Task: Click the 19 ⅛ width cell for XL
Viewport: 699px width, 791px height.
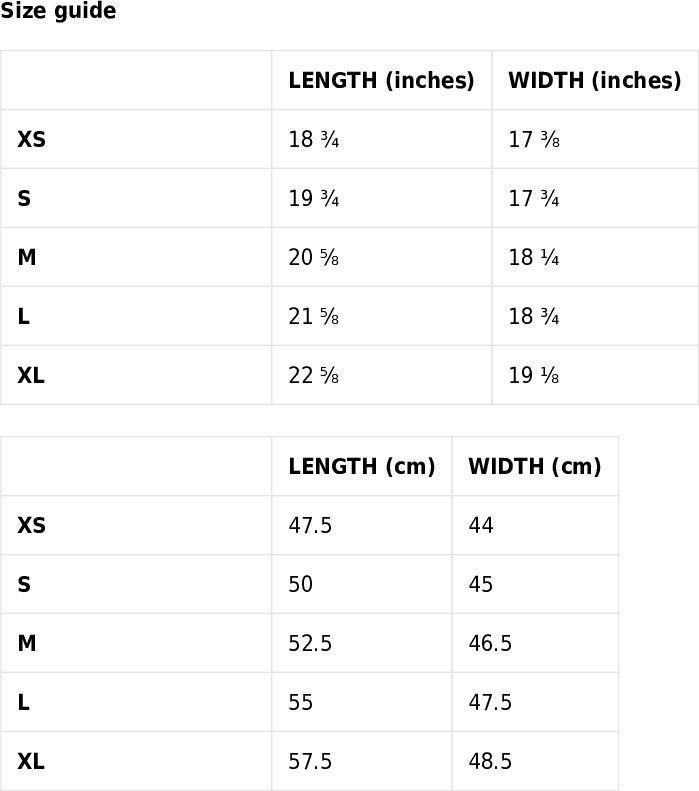Action: (x=595, y=375)
